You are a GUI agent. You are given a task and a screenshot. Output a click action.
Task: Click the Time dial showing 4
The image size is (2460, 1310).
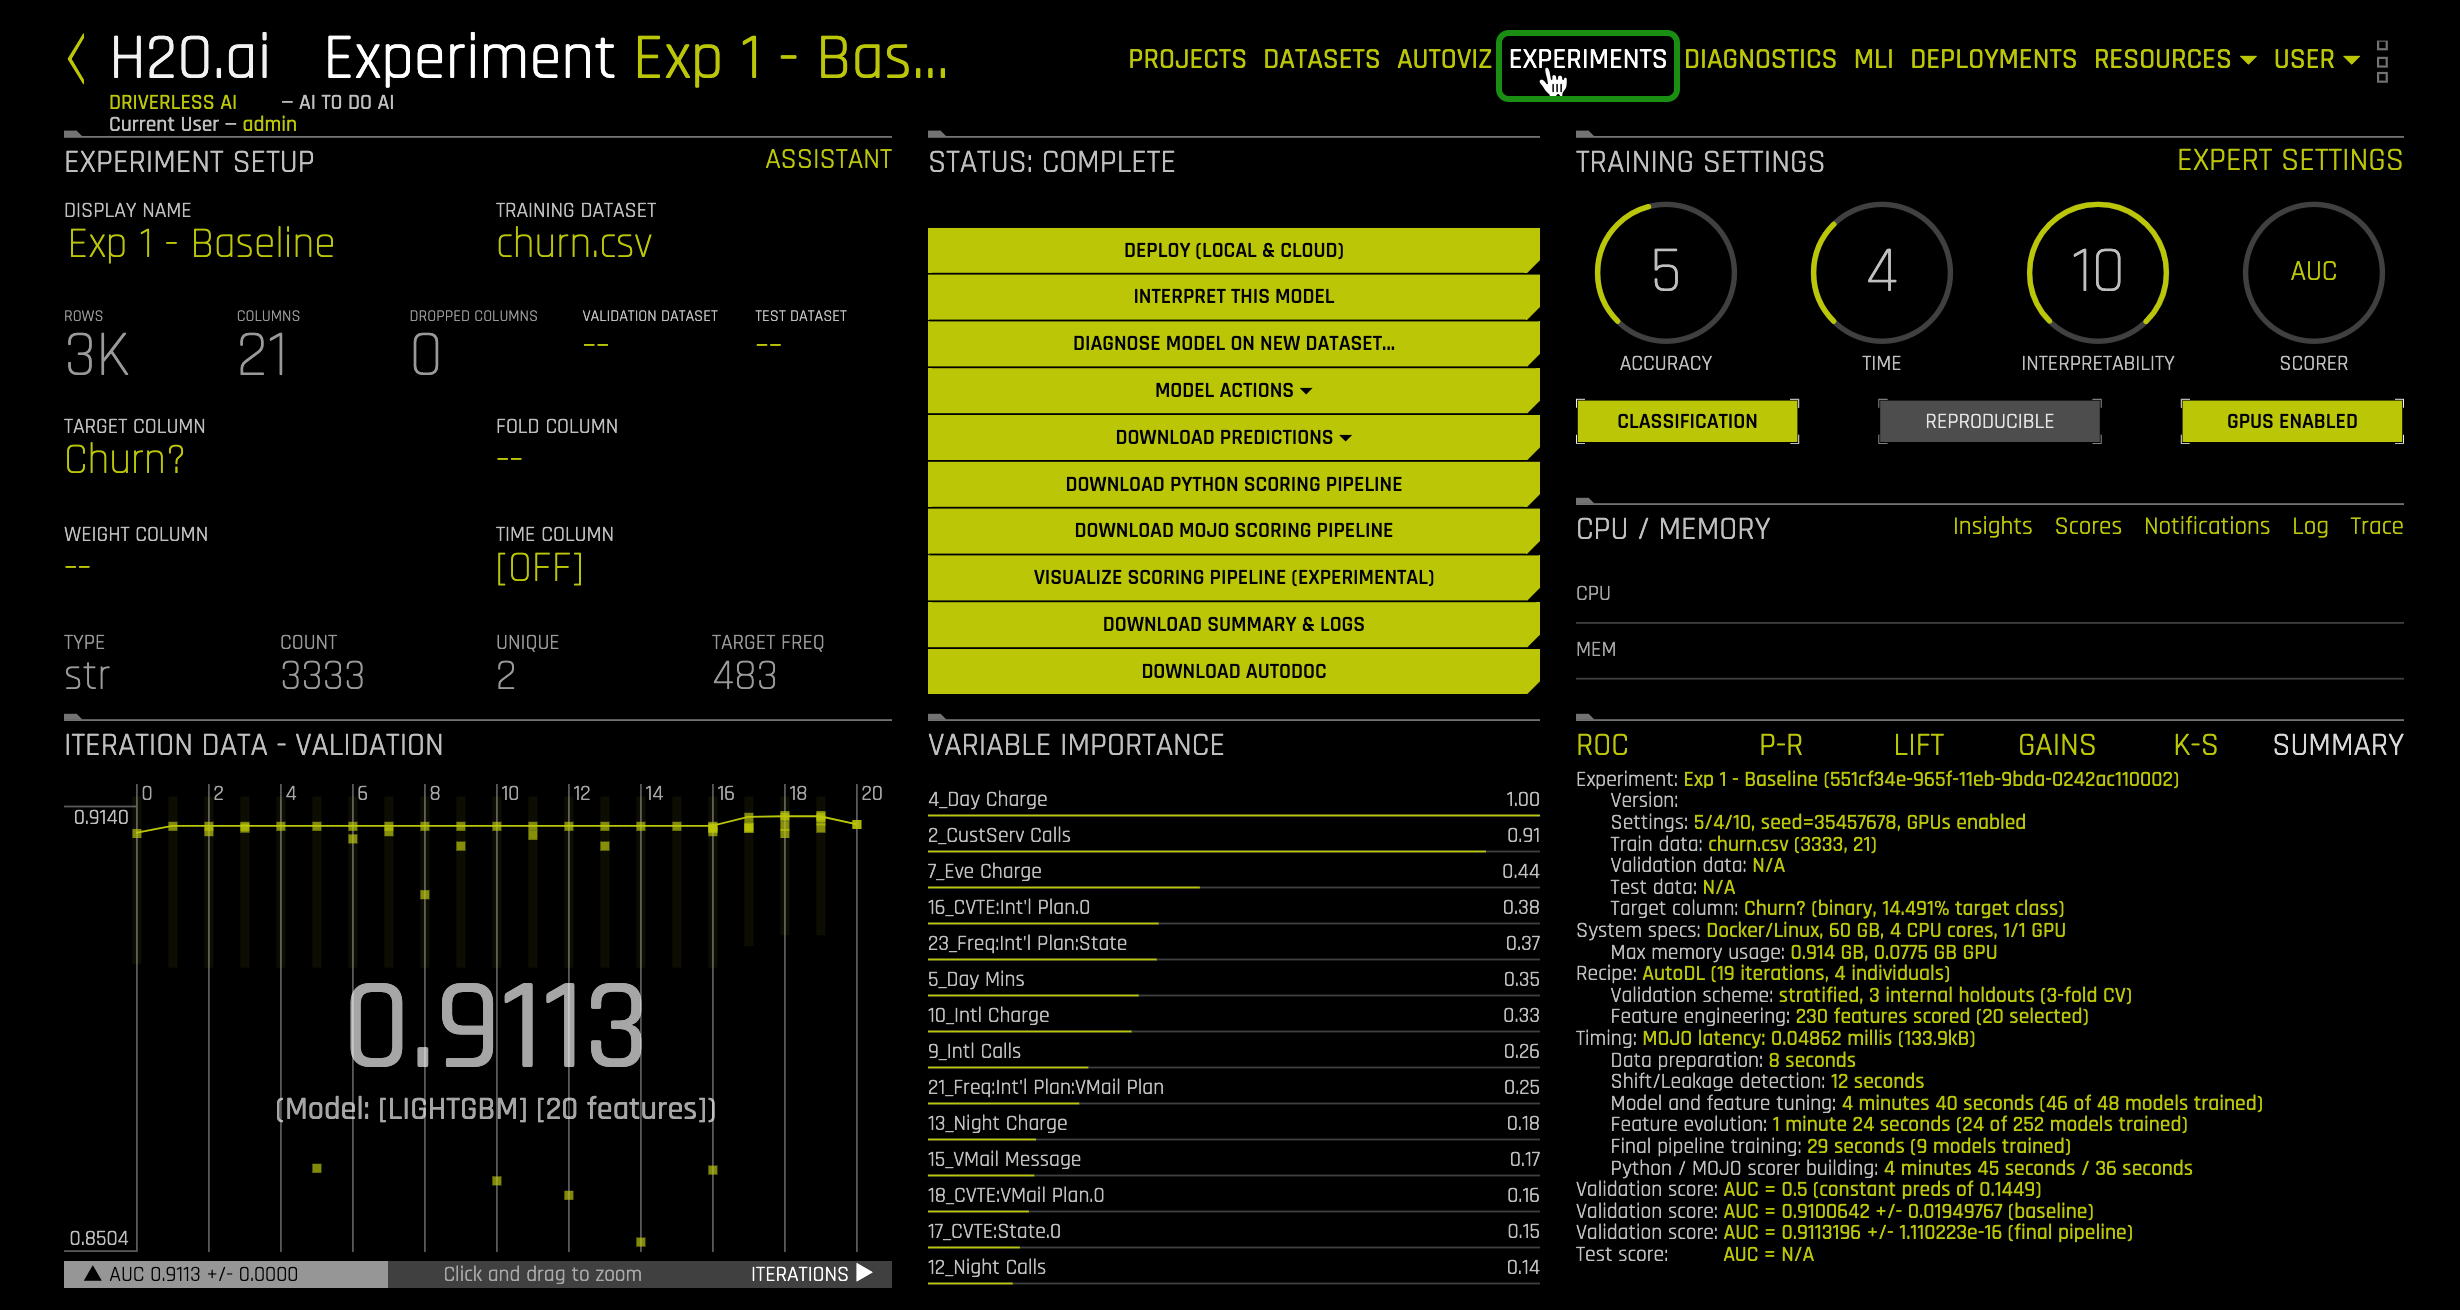[x=1881, y=272]
